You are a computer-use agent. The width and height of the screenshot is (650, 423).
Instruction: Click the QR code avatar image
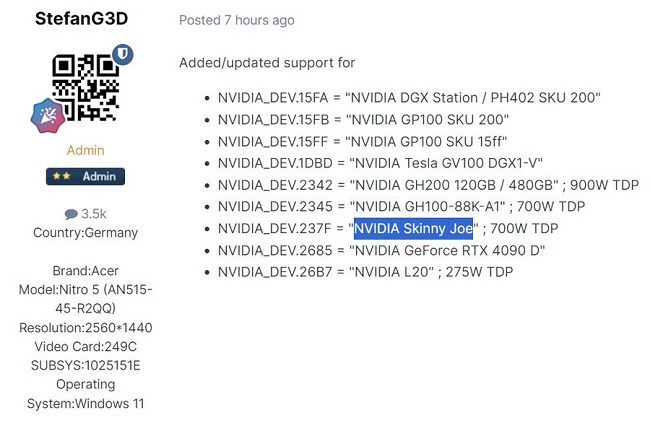(85, 88)
